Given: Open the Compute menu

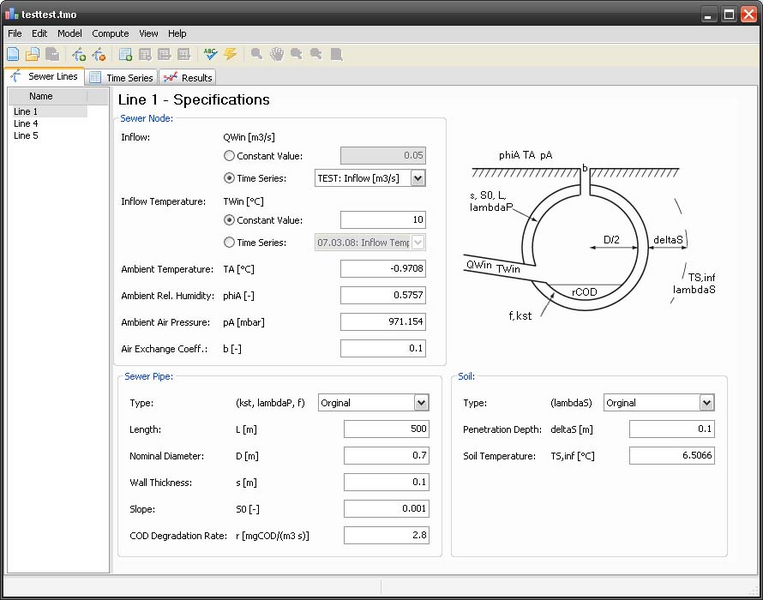Looking at the screenshot, I should pos(110,33).
